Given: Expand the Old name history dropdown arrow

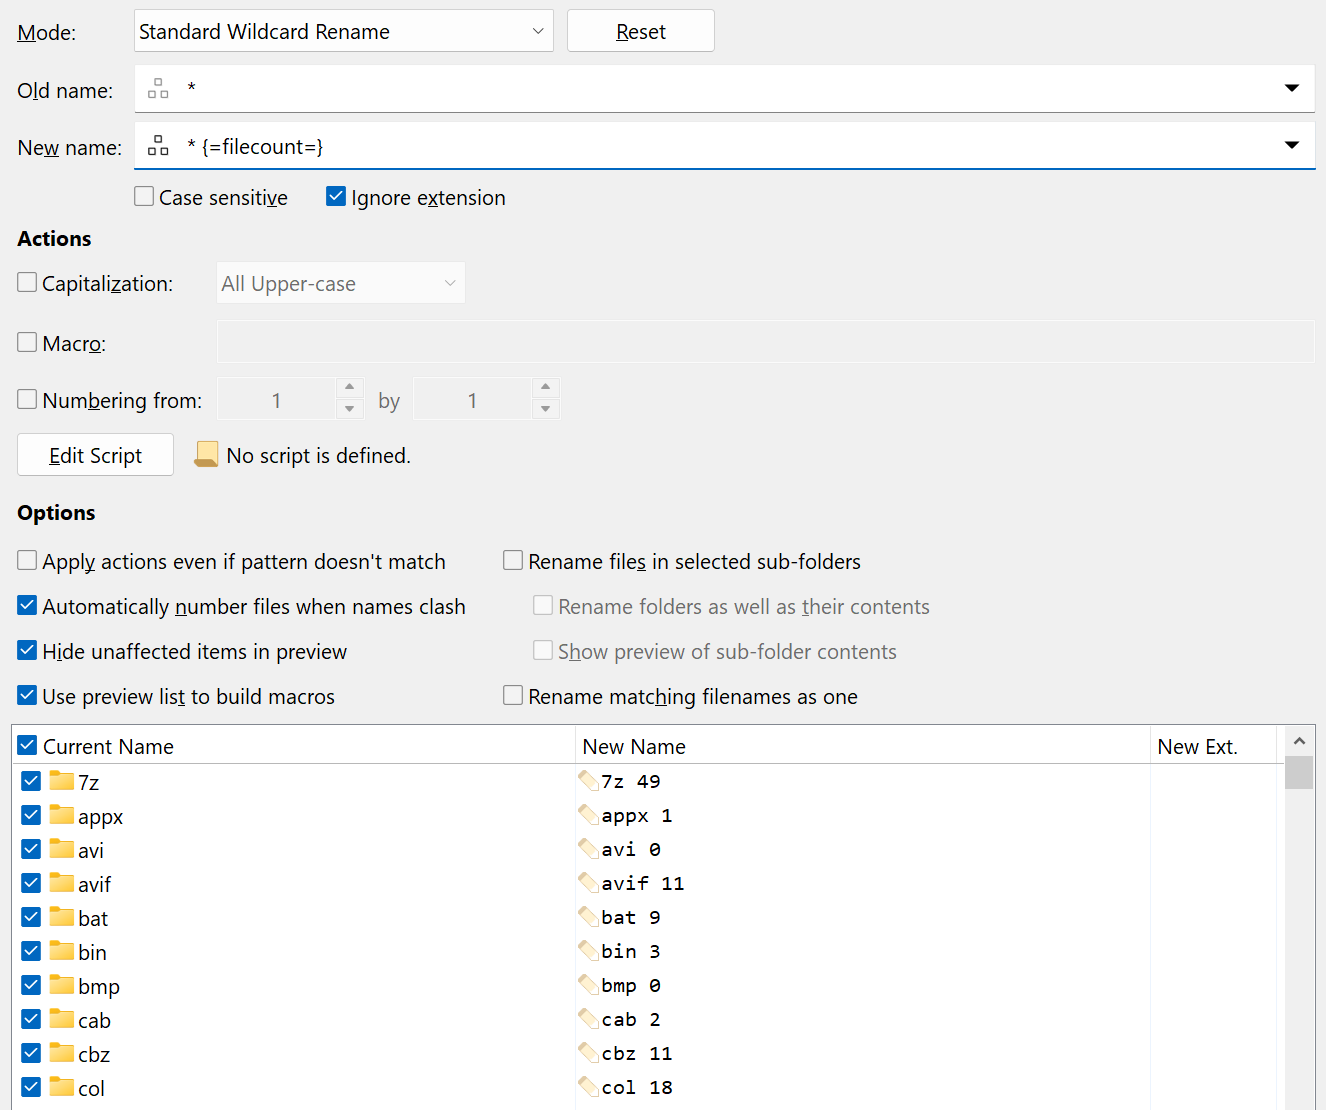Looking at the screenshot, I should (1291, 89).
